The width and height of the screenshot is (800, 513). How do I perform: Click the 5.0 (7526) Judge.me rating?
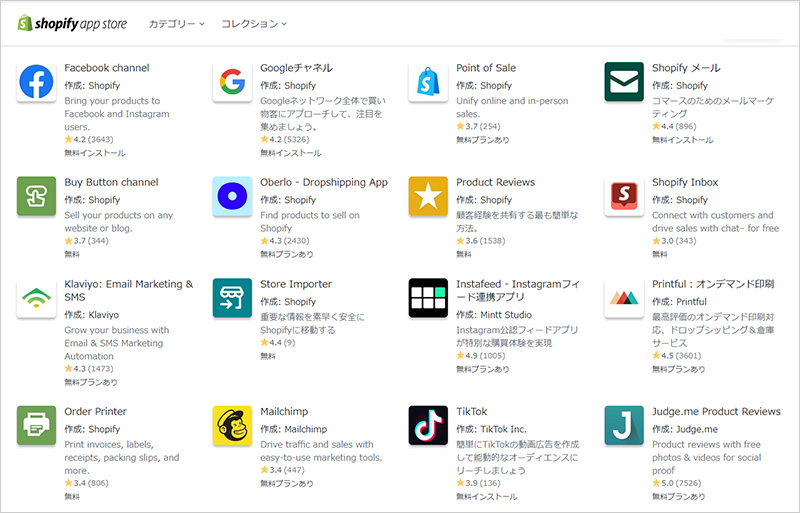pyautogui.click(x=677, y=483)
